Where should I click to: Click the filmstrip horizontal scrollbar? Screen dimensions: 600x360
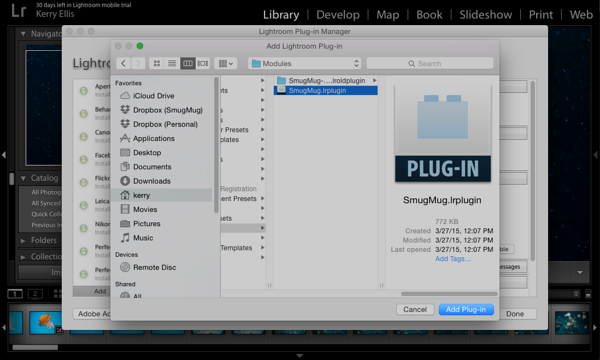(35, 347)
